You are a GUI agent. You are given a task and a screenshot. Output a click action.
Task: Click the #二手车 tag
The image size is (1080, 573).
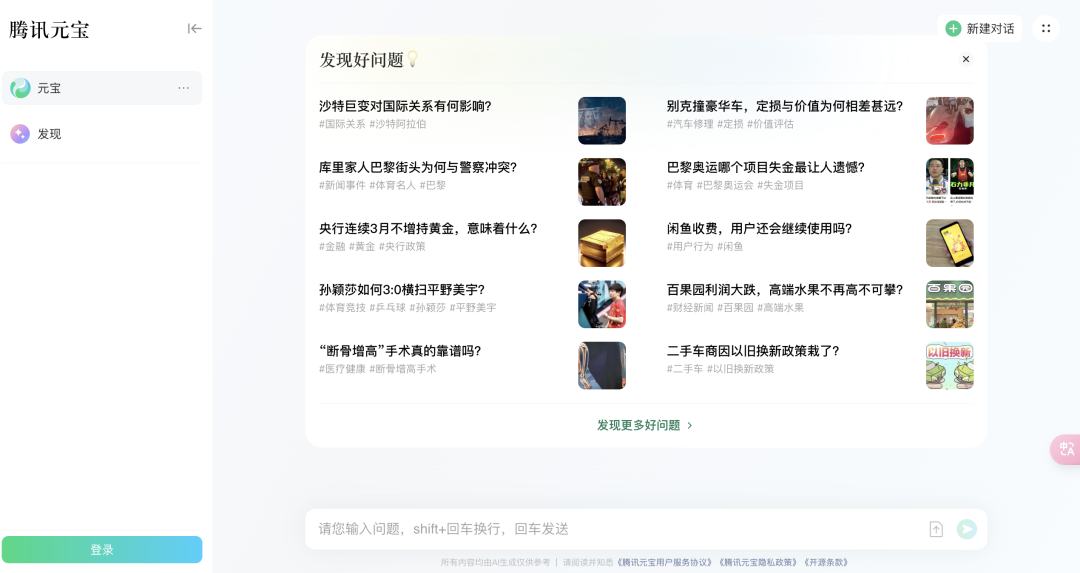[x=685, y=369]
